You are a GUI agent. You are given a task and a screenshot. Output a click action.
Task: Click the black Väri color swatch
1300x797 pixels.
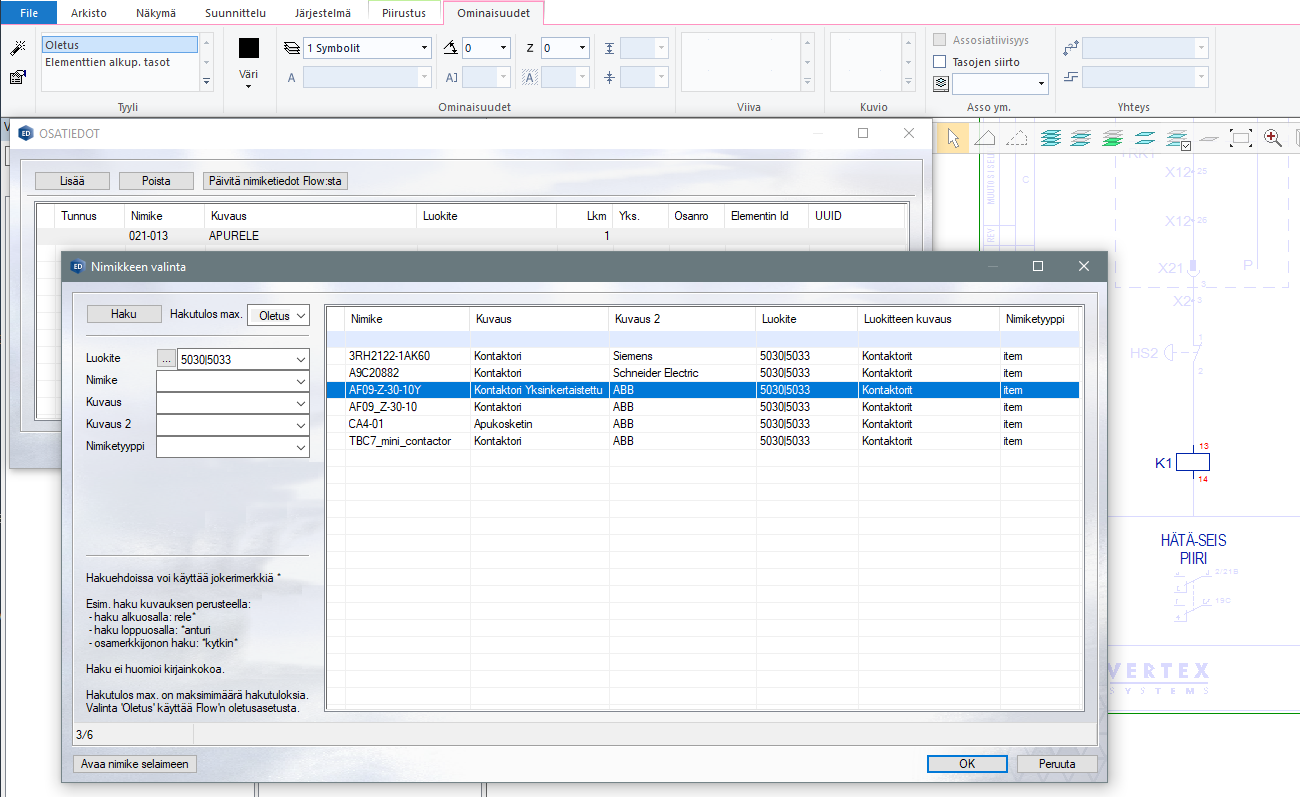(x=248, y=48)
